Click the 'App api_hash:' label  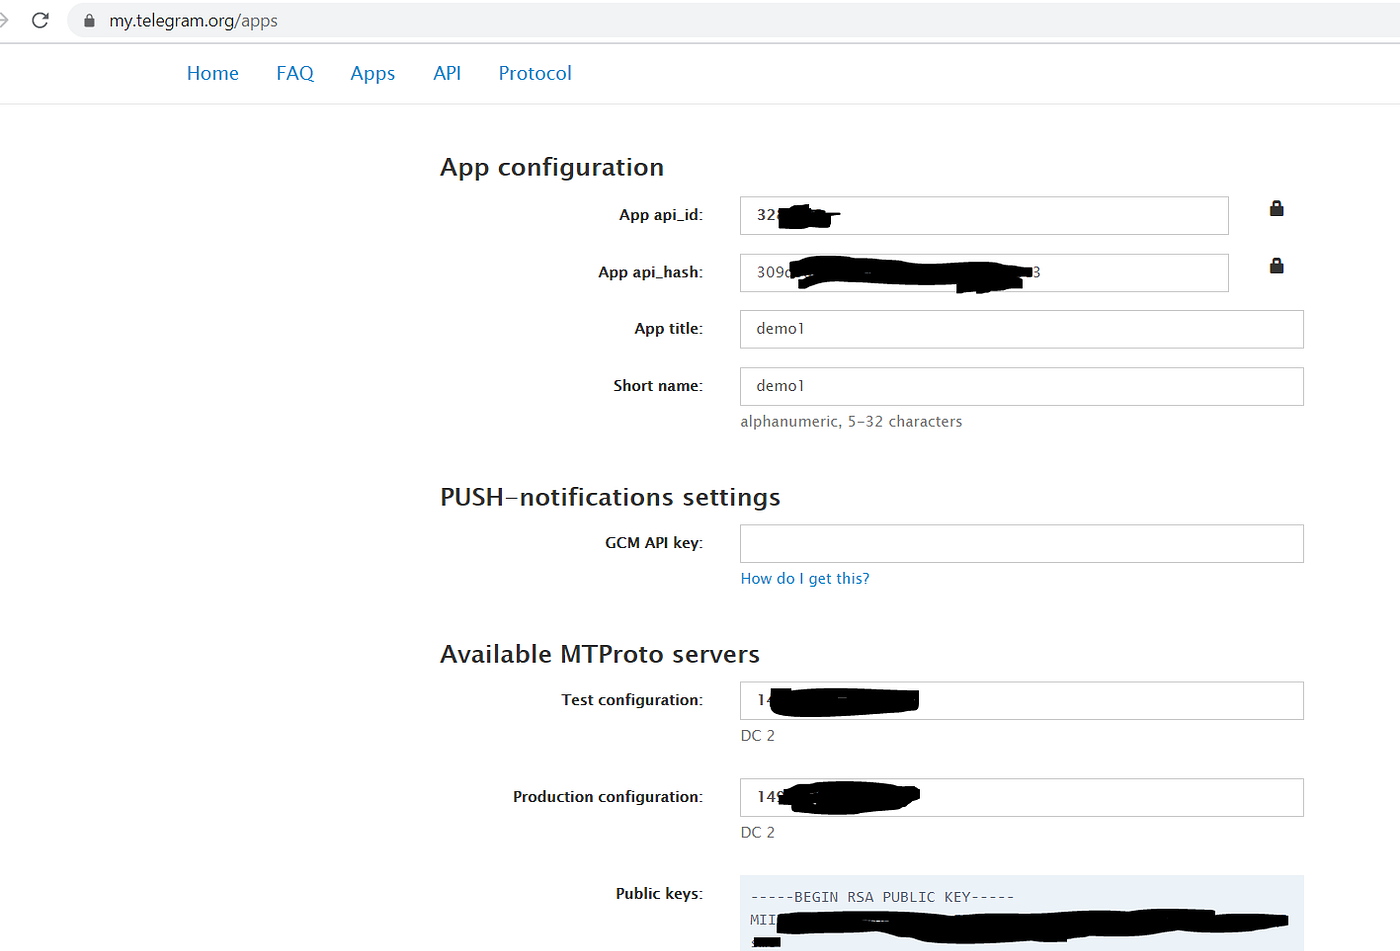[x=651, y=272]
